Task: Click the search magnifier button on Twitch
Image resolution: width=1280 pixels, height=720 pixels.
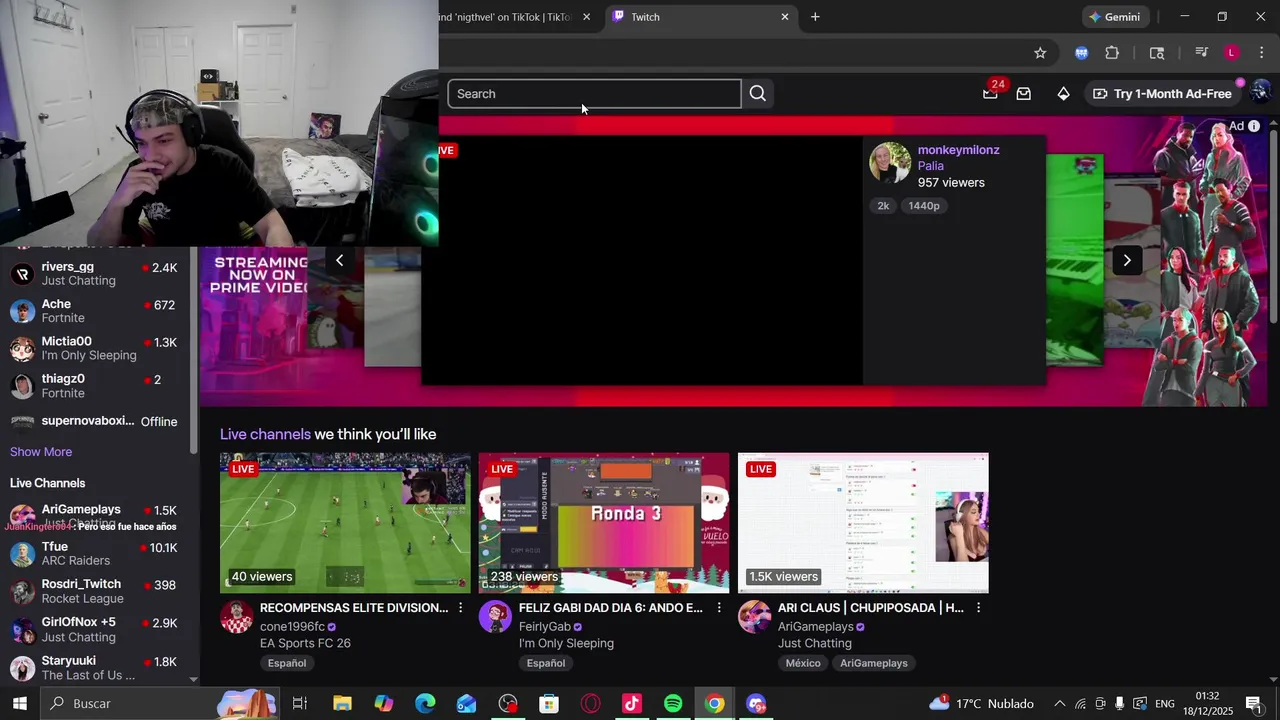Action: click(x=757, y=93)
